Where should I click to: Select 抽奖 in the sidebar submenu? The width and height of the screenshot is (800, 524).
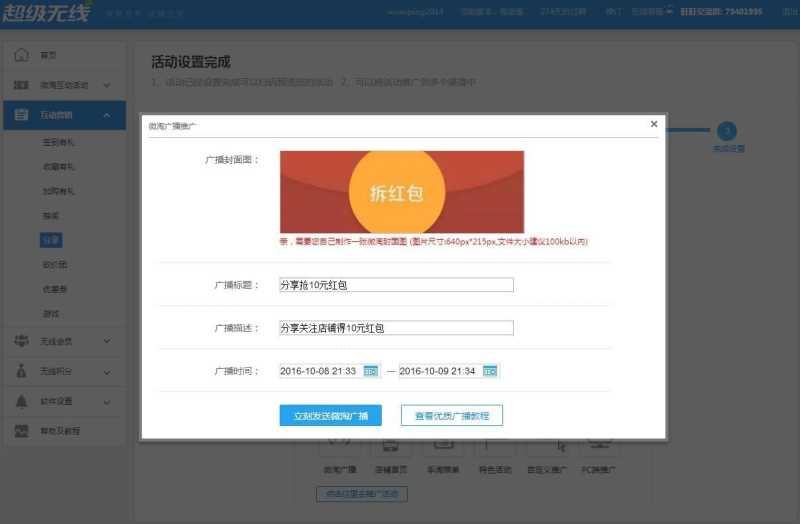pos(51,215)
